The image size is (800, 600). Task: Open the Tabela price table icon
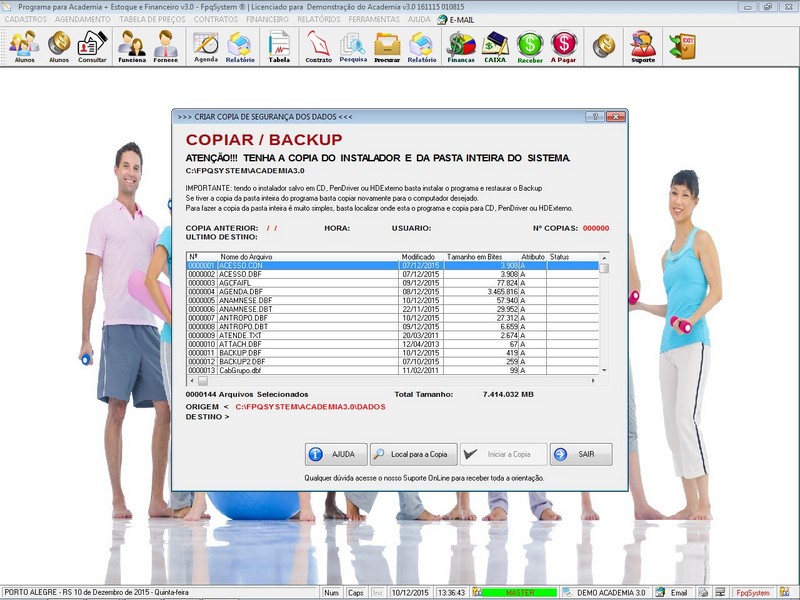[279, 46]
